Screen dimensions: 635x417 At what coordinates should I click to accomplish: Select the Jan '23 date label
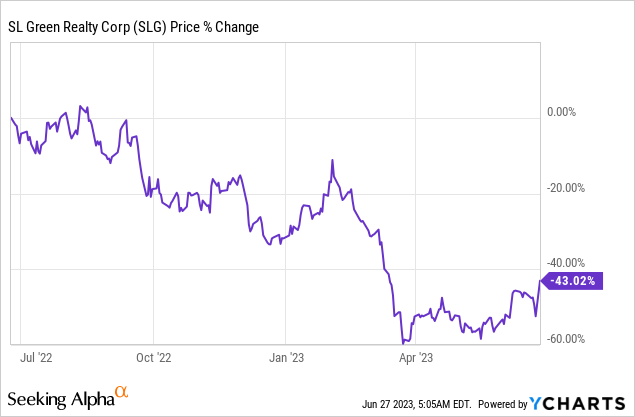coord(288,355)
